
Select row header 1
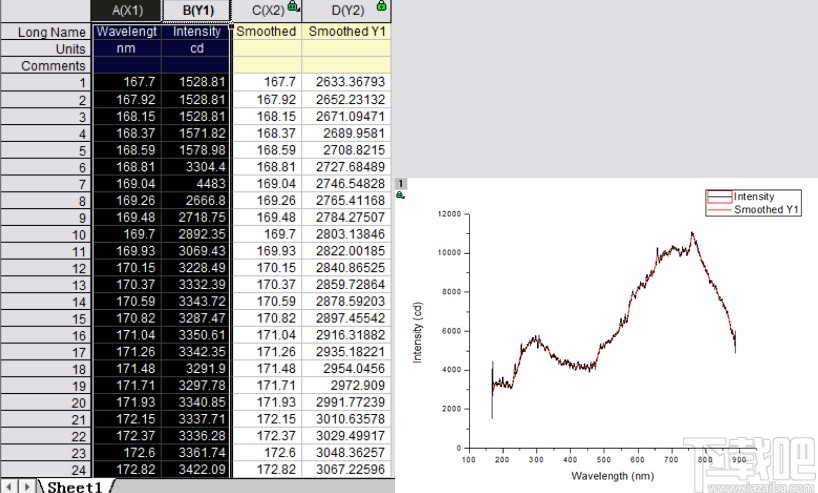(46, 82)
